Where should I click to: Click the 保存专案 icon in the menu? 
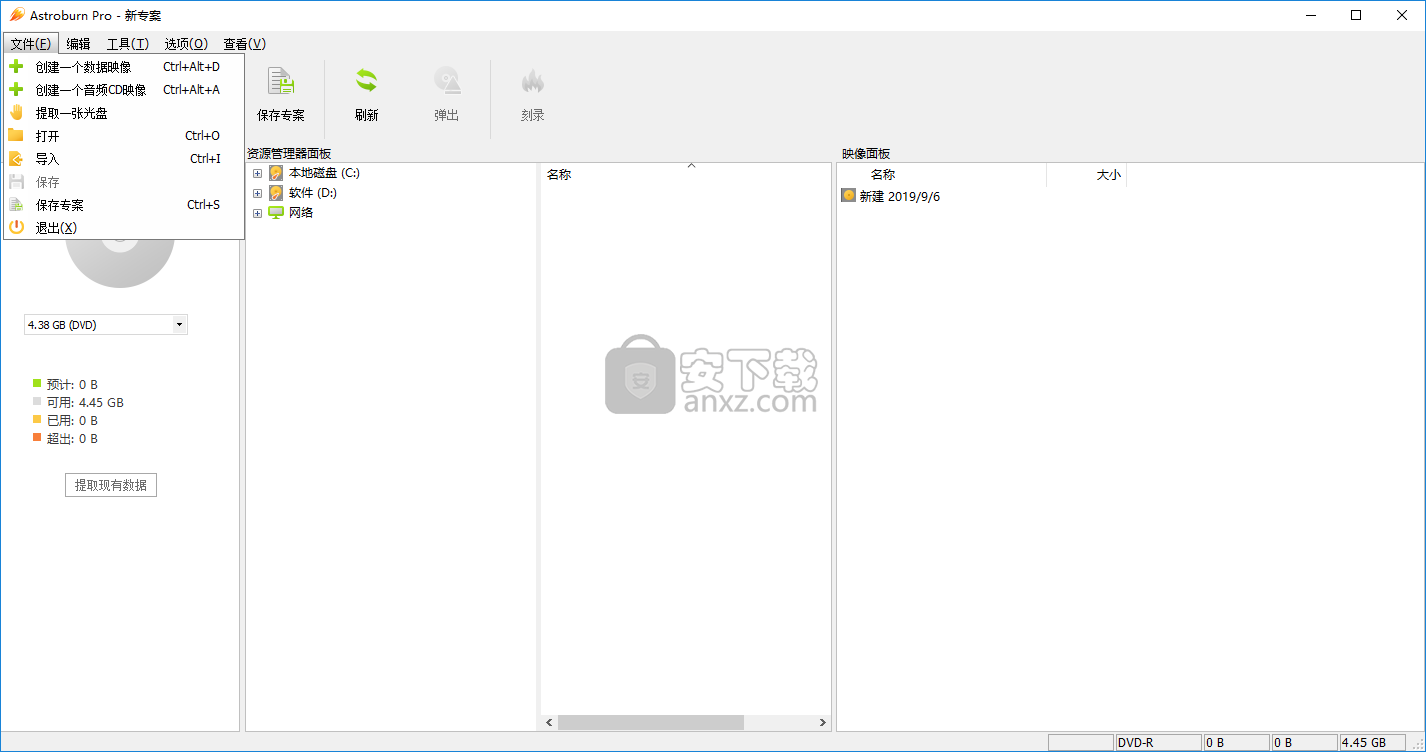pyautogui.click(x=16, y=205)
